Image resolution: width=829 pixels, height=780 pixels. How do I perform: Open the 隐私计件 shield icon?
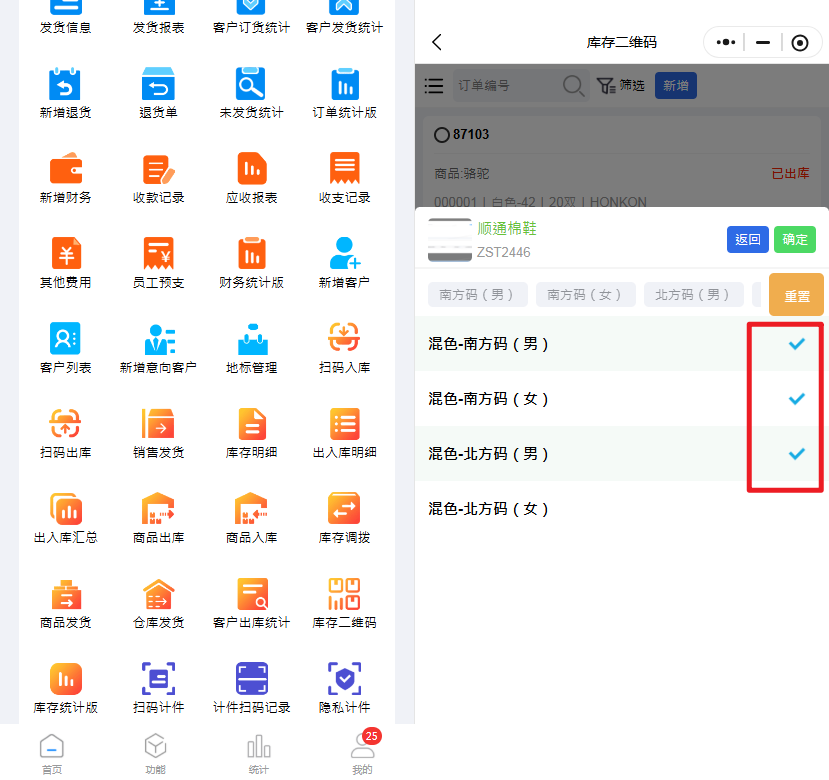point(344,680)
